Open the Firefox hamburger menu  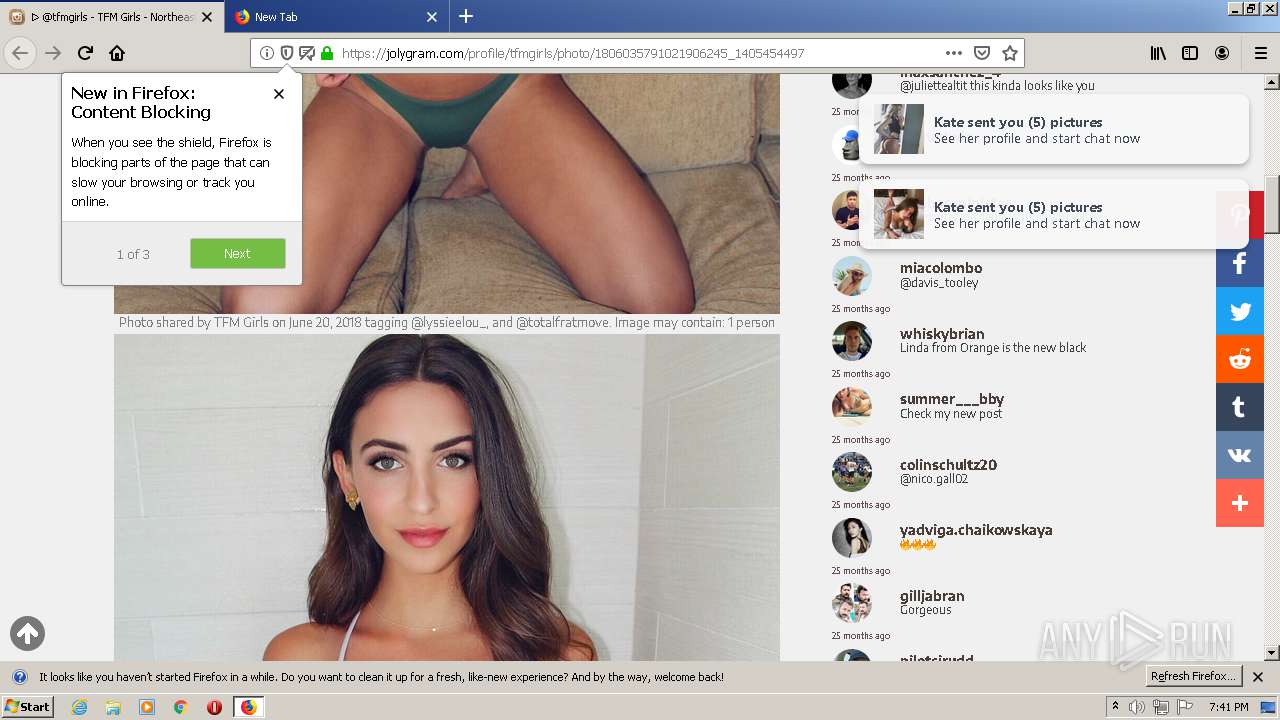click(1261, 53)
